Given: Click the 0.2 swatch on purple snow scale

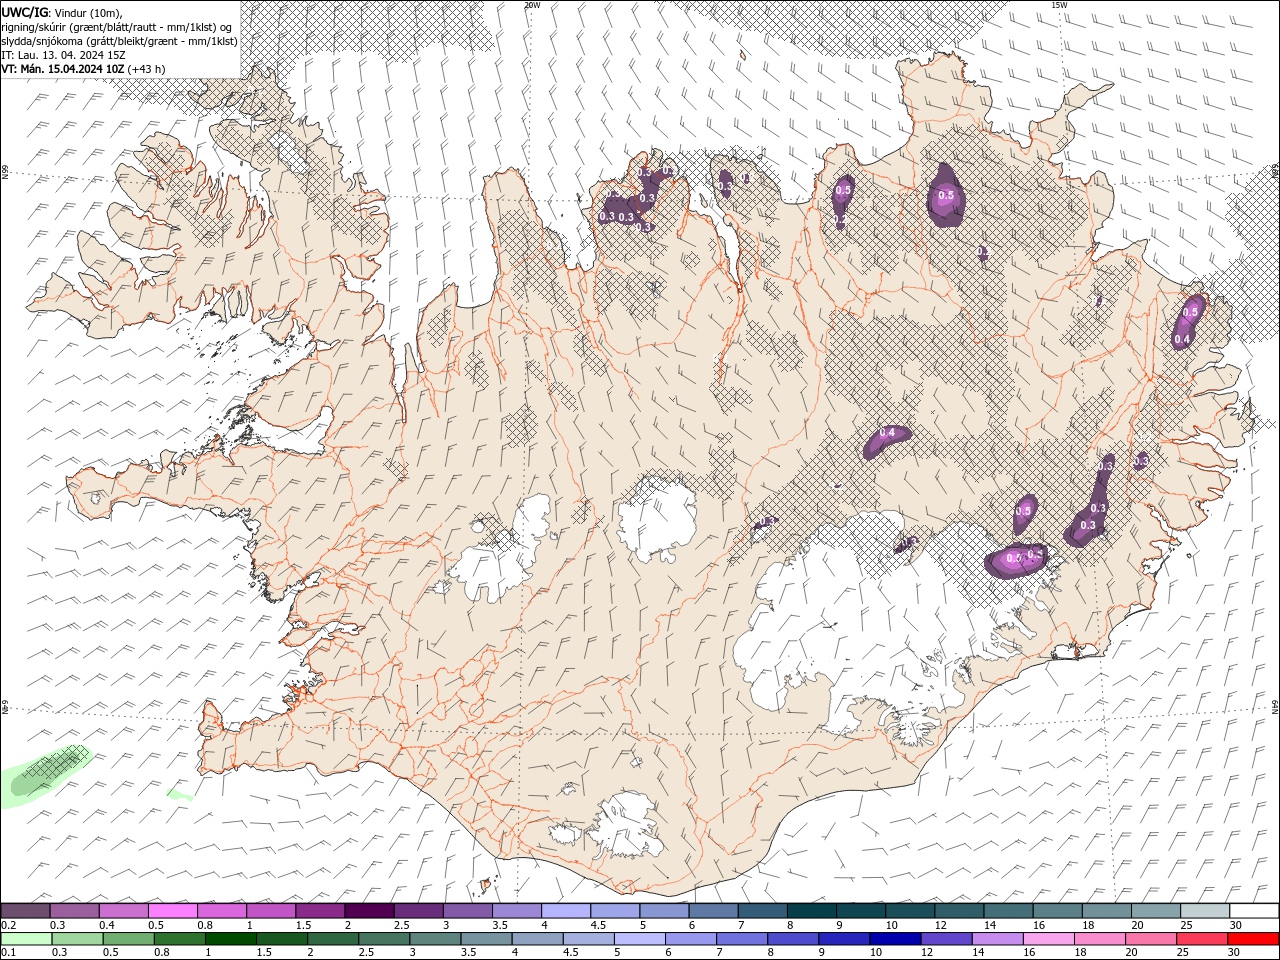Looking at the screenshot, I should point(25,911).
